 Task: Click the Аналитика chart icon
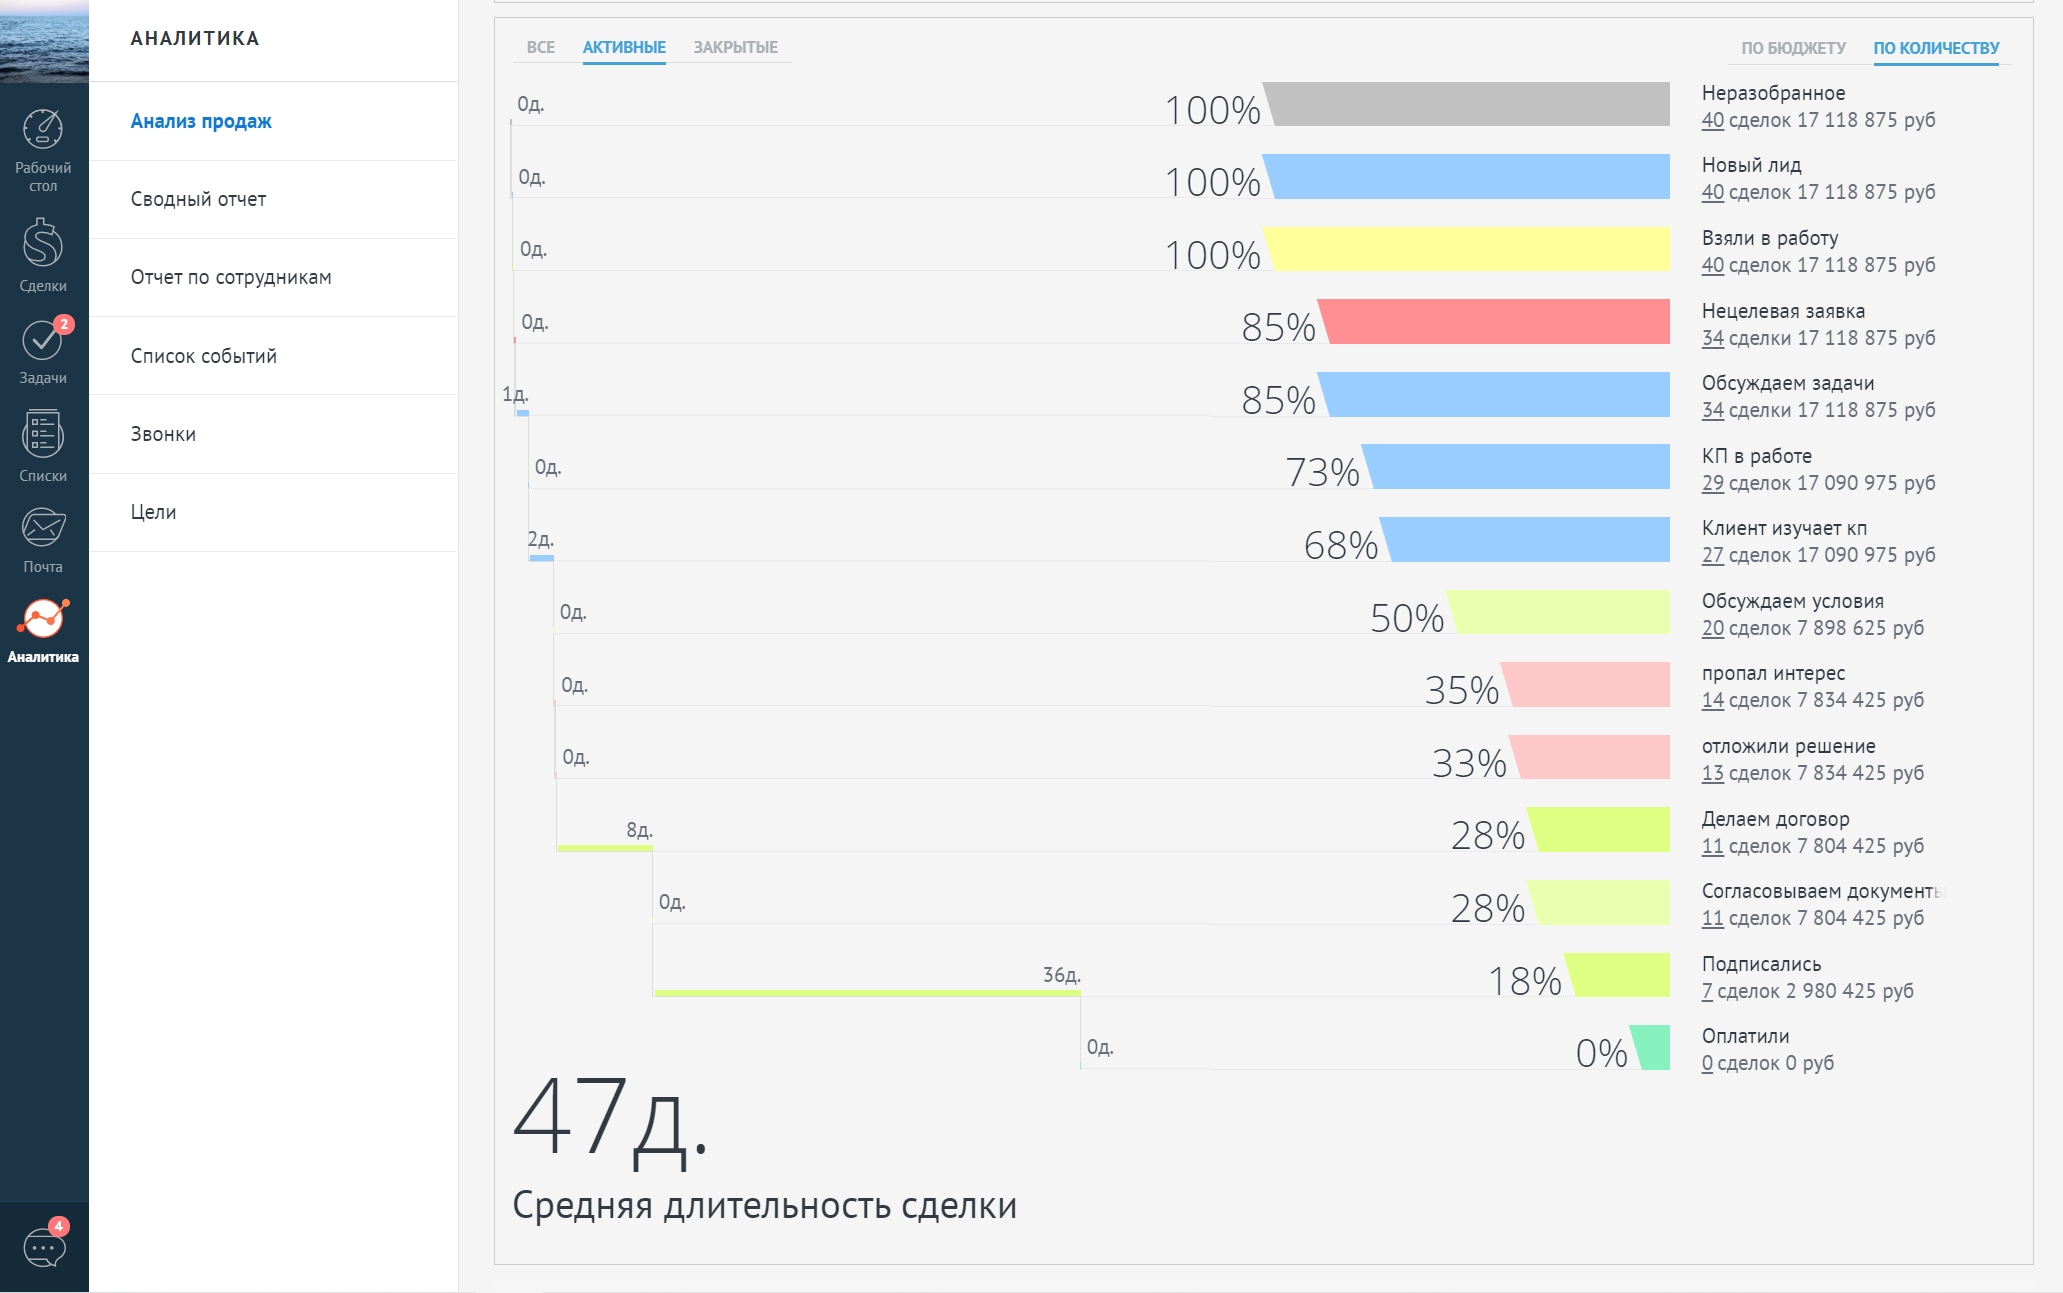pos(43,619)
